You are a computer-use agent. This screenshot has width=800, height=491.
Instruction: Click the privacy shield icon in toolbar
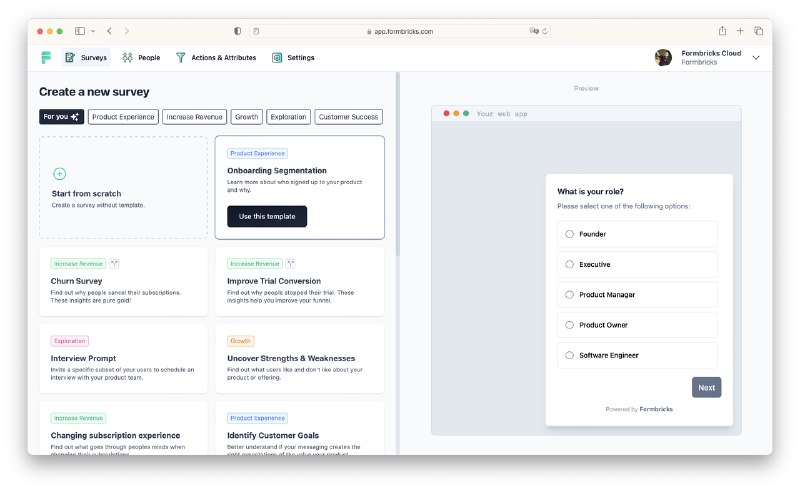coord(237,31)
